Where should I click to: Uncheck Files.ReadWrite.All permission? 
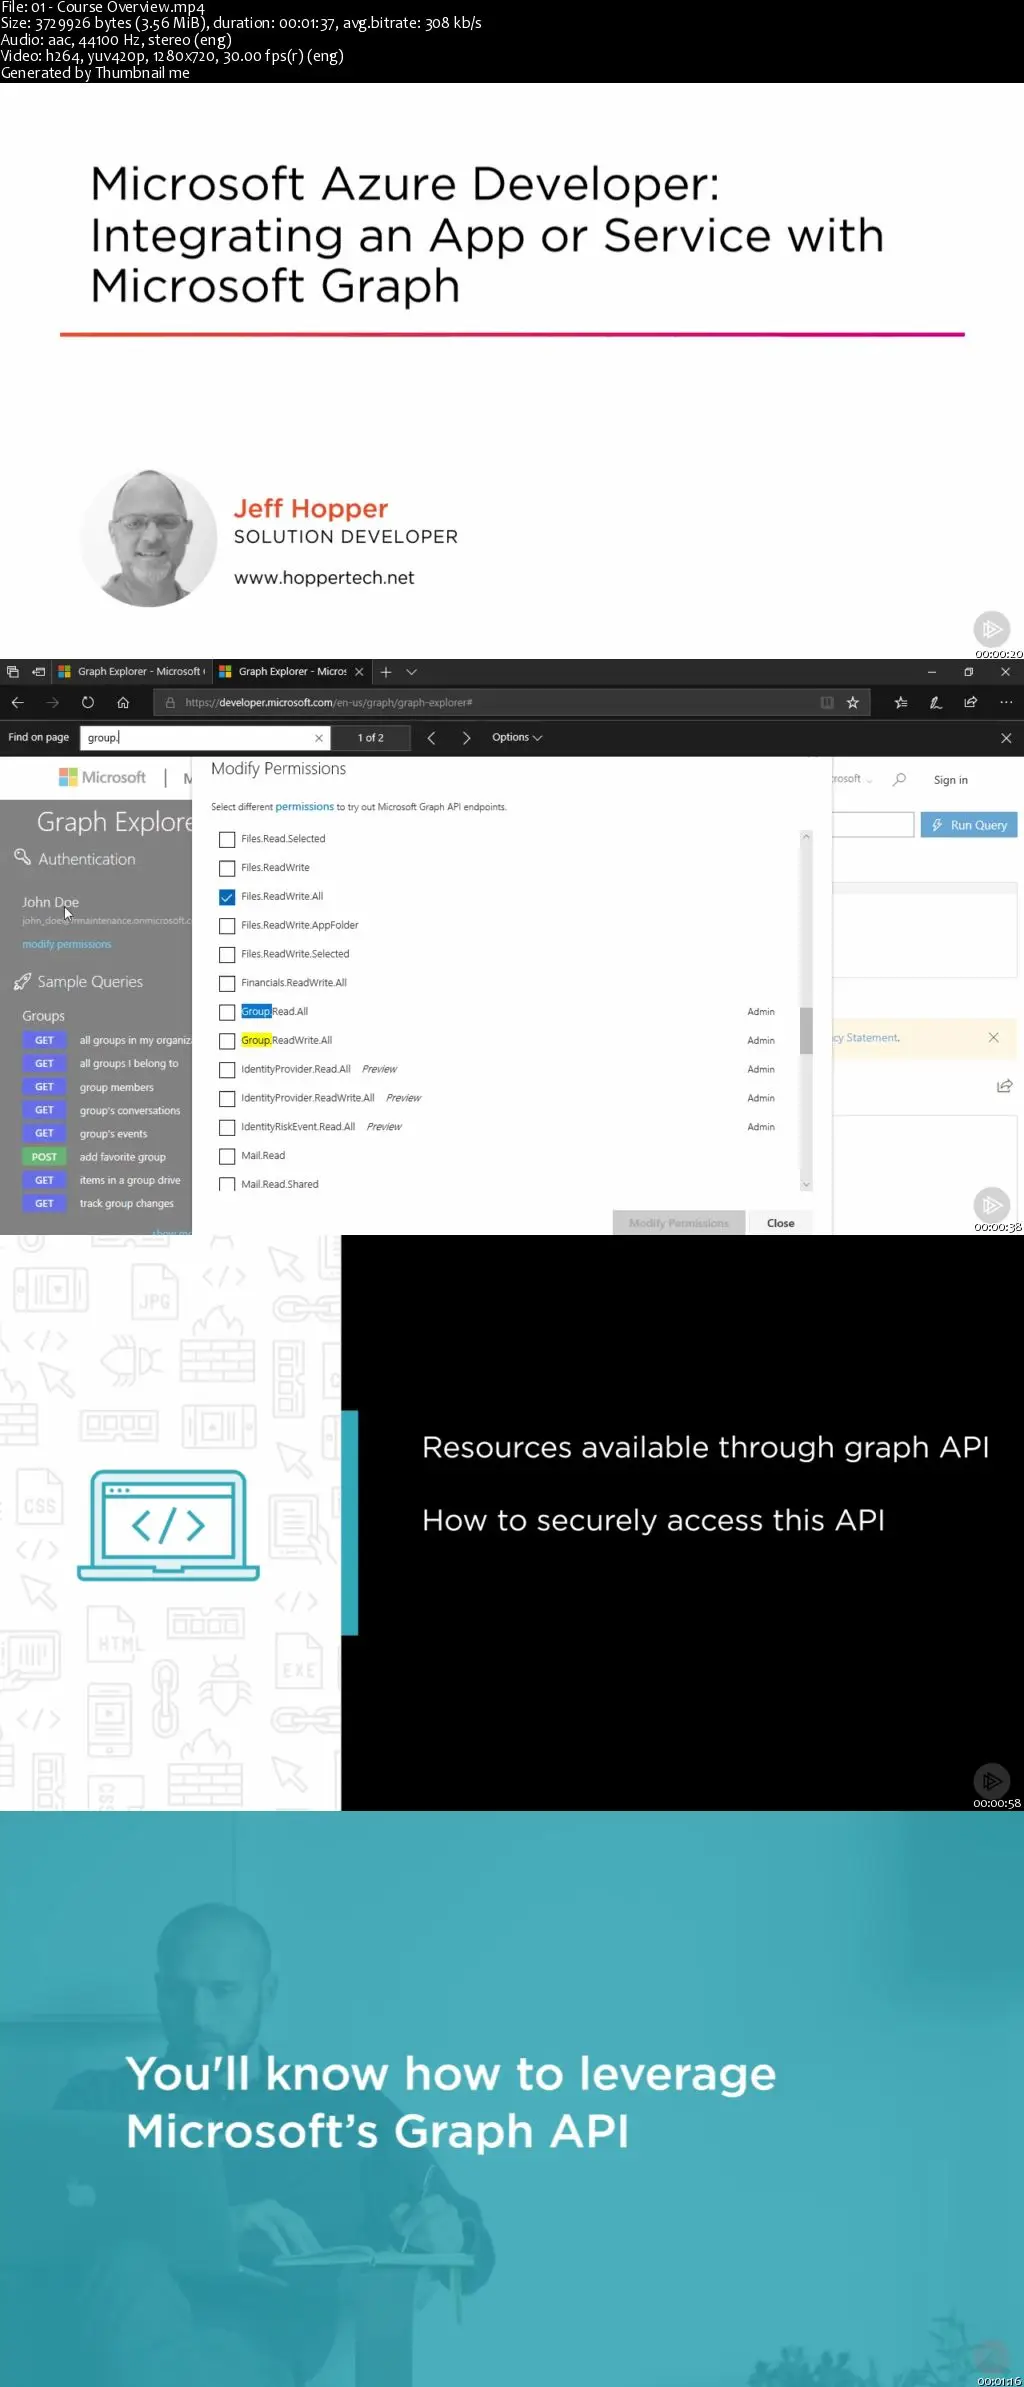227,897
